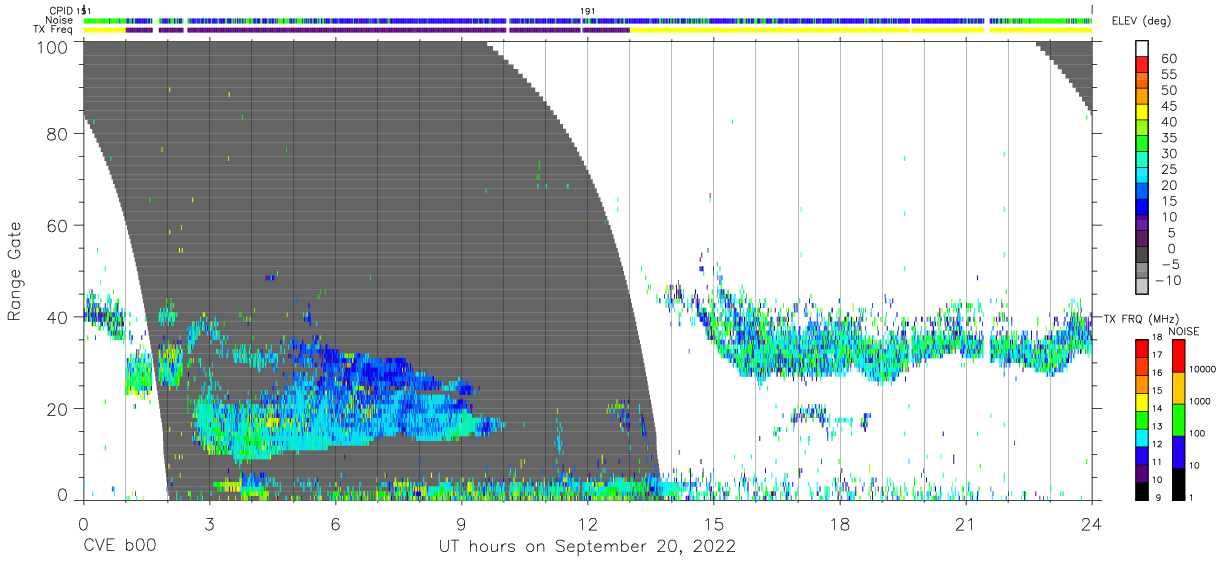Click the 'CVE b00' radar label

click(119, 547)
